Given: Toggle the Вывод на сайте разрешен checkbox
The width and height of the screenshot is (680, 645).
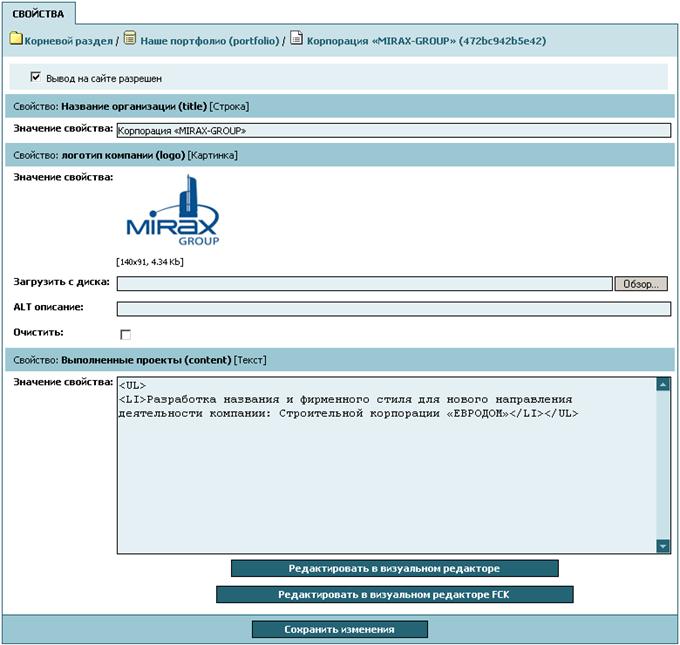Looking at the screenshot, I should coord(36,77).
